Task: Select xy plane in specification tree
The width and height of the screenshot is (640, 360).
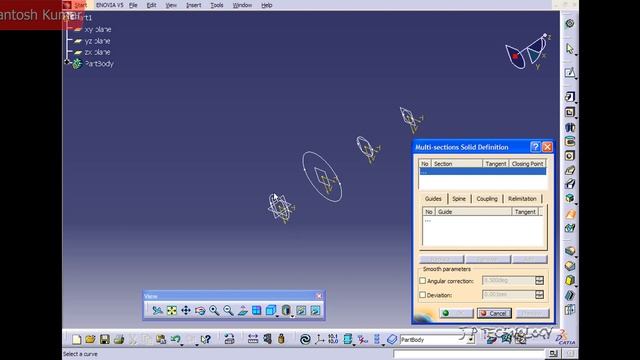Action: tap(97, 29)
